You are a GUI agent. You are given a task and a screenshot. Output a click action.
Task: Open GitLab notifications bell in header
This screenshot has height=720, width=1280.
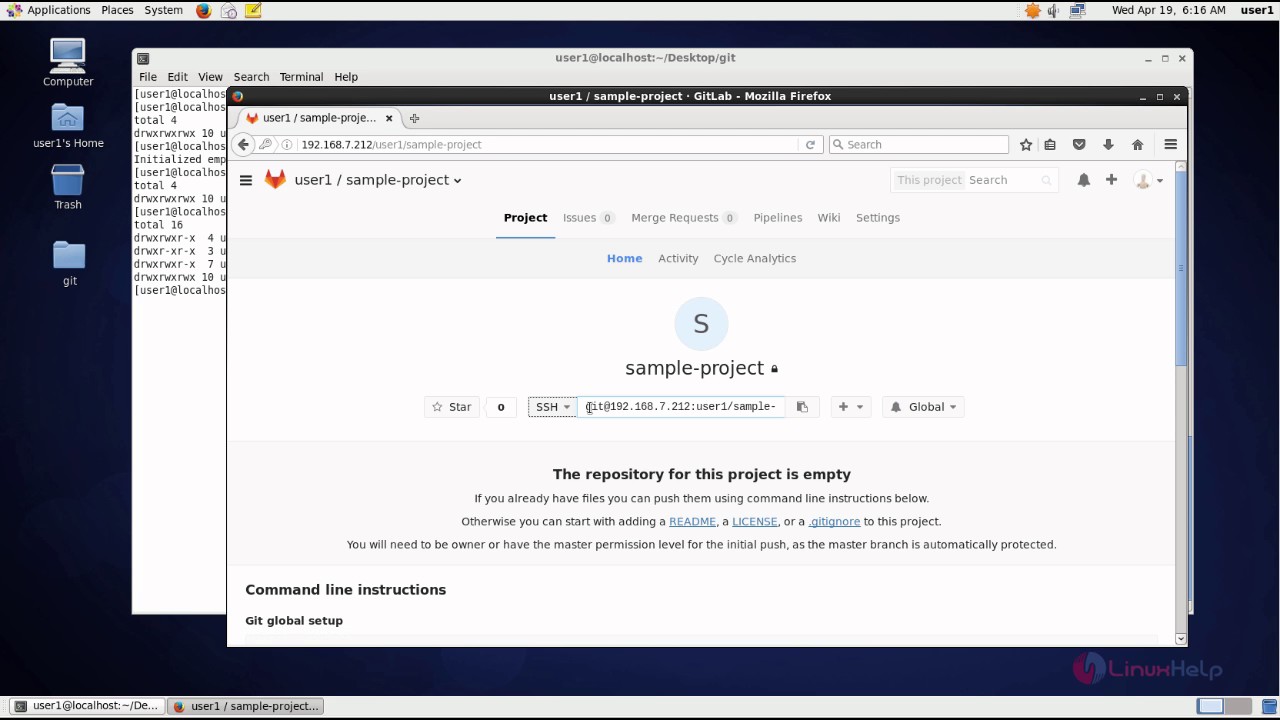point(1083,180)
